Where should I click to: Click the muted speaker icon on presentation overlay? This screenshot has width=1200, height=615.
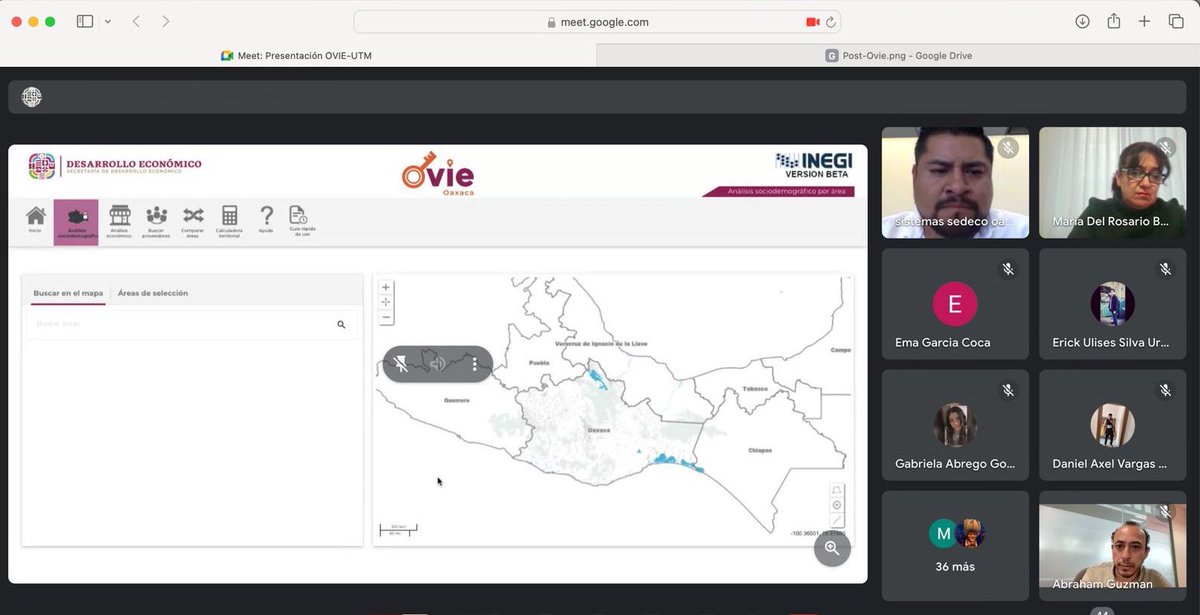pyautogui.click(x=438, y=364)
